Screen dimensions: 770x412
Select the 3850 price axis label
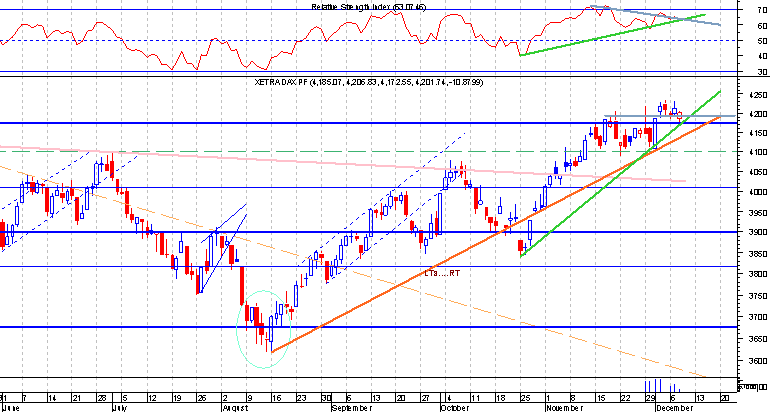click(x=759, y=254)
